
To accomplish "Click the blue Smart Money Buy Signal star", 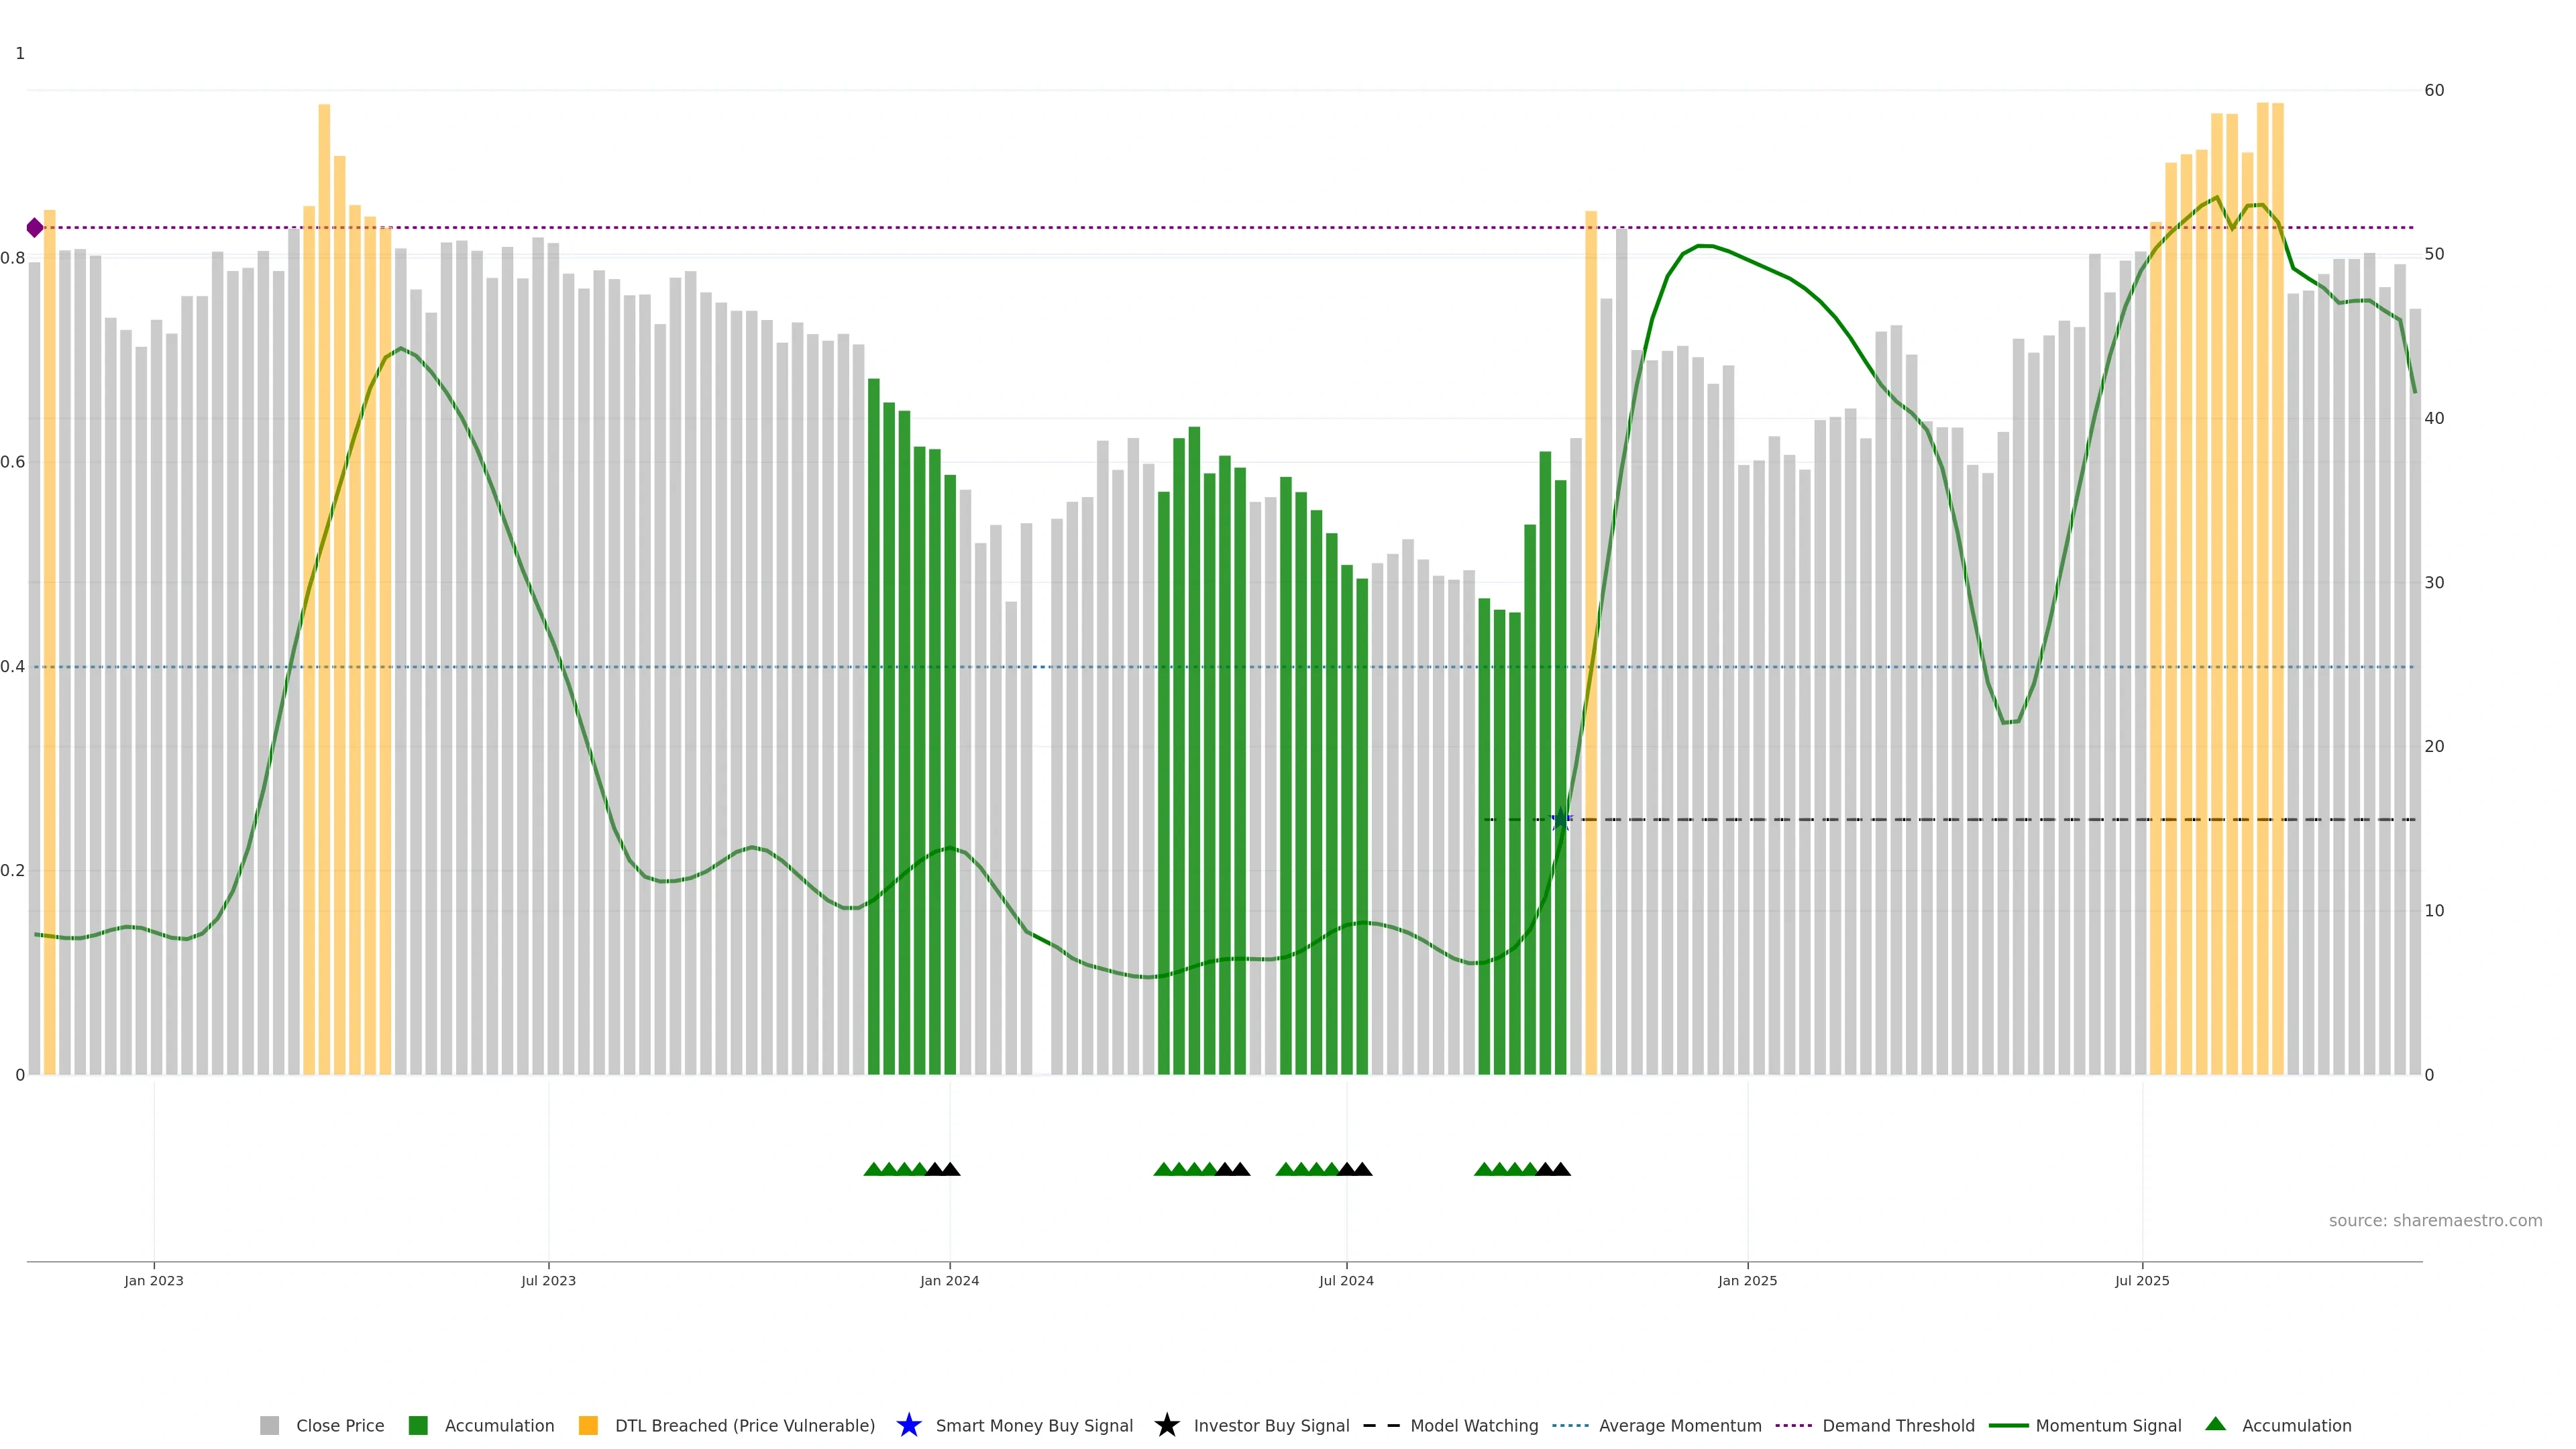I will [x=908, y=1425].
